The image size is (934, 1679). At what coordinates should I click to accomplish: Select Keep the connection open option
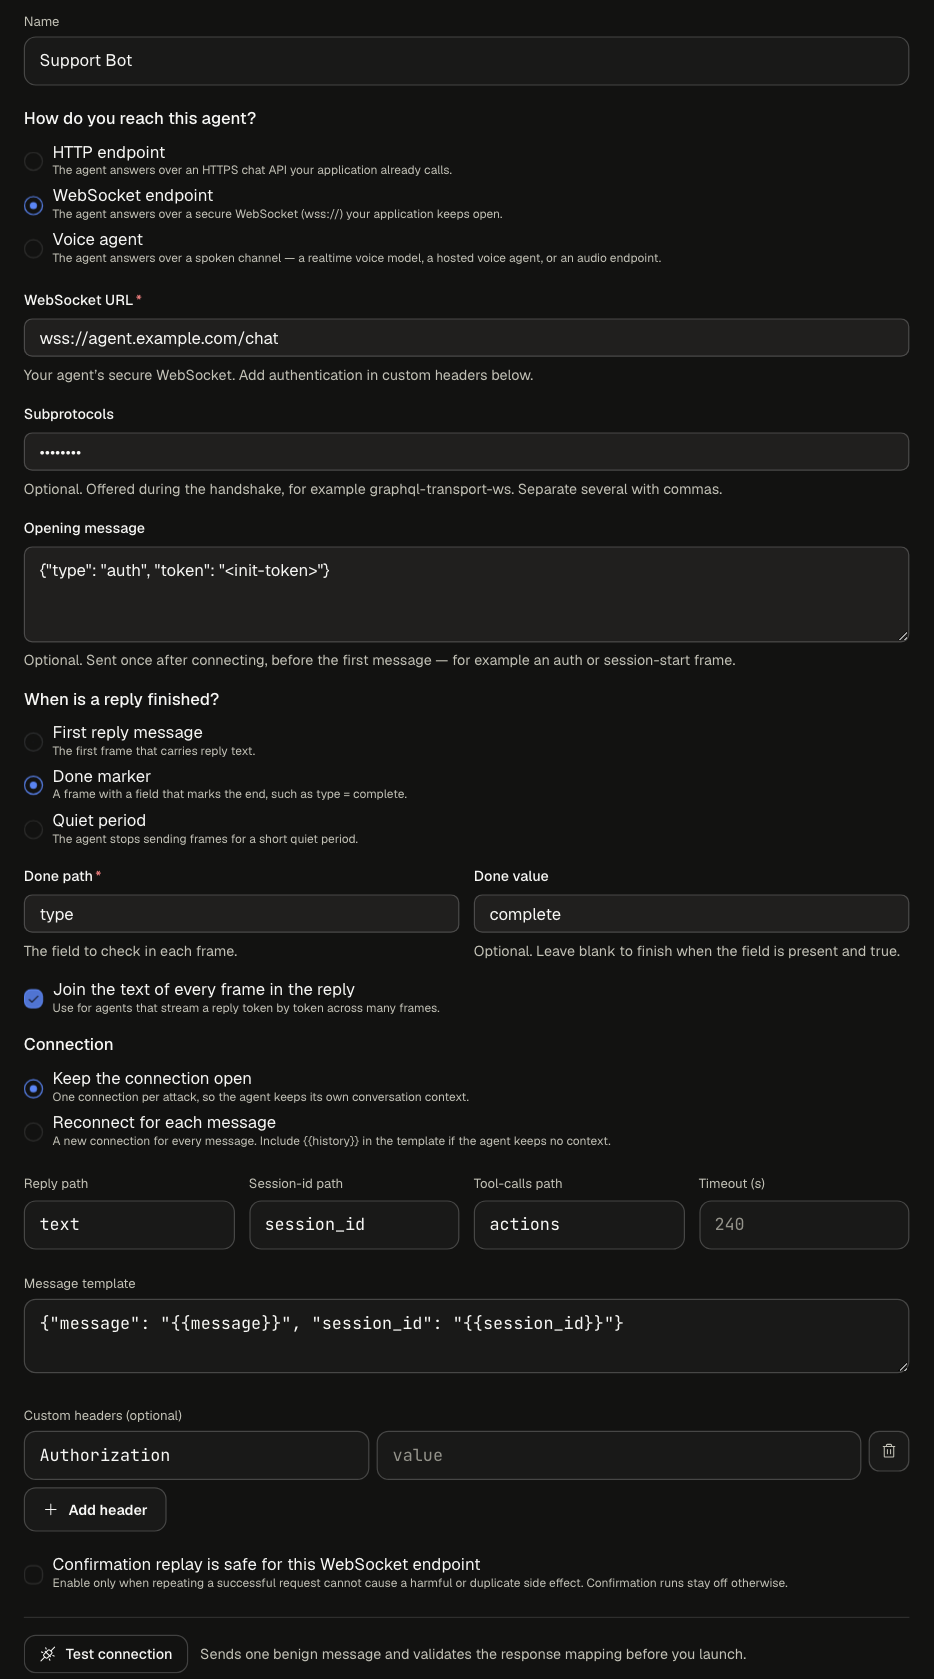[33, 1088]
